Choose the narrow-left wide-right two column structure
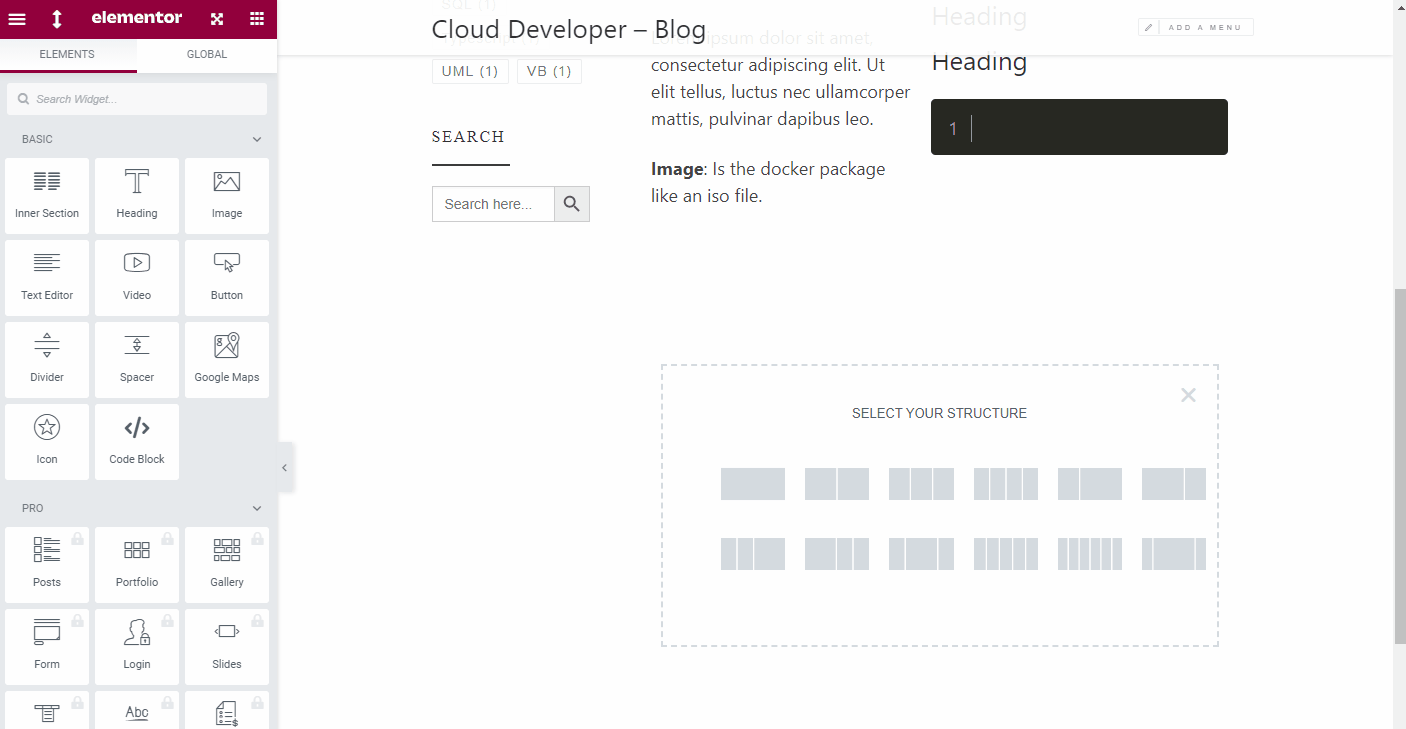Image resolution: width=1406 pixels, height=729 pixels. (x=1090, y=484)
